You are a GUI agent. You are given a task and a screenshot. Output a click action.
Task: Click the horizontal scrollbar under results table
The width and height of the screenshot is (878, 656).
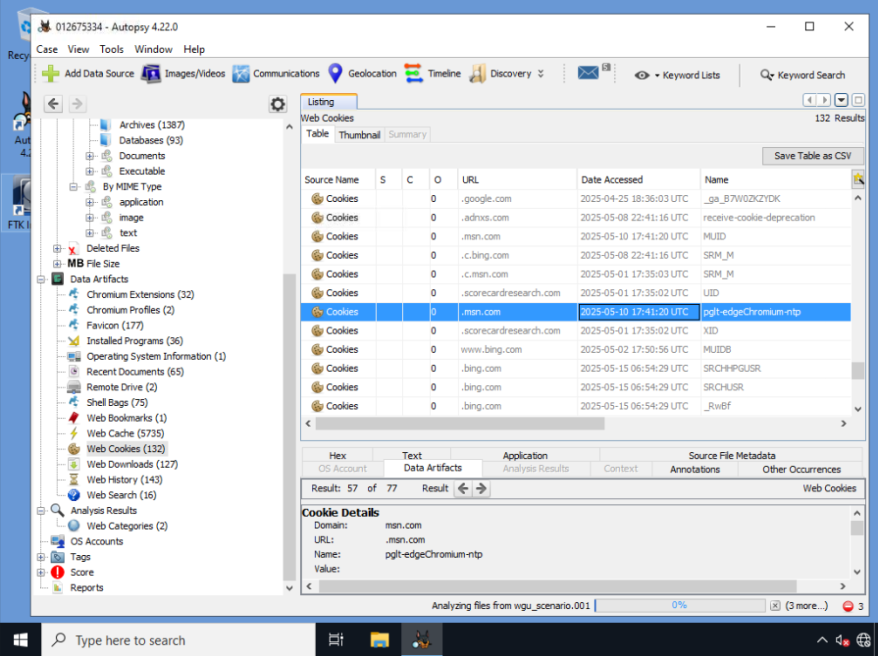pos(460,424)
